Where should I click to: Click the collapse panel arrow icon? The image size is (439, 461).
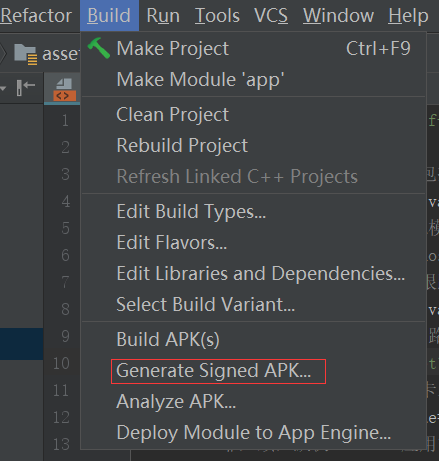[x=26, y=88]
